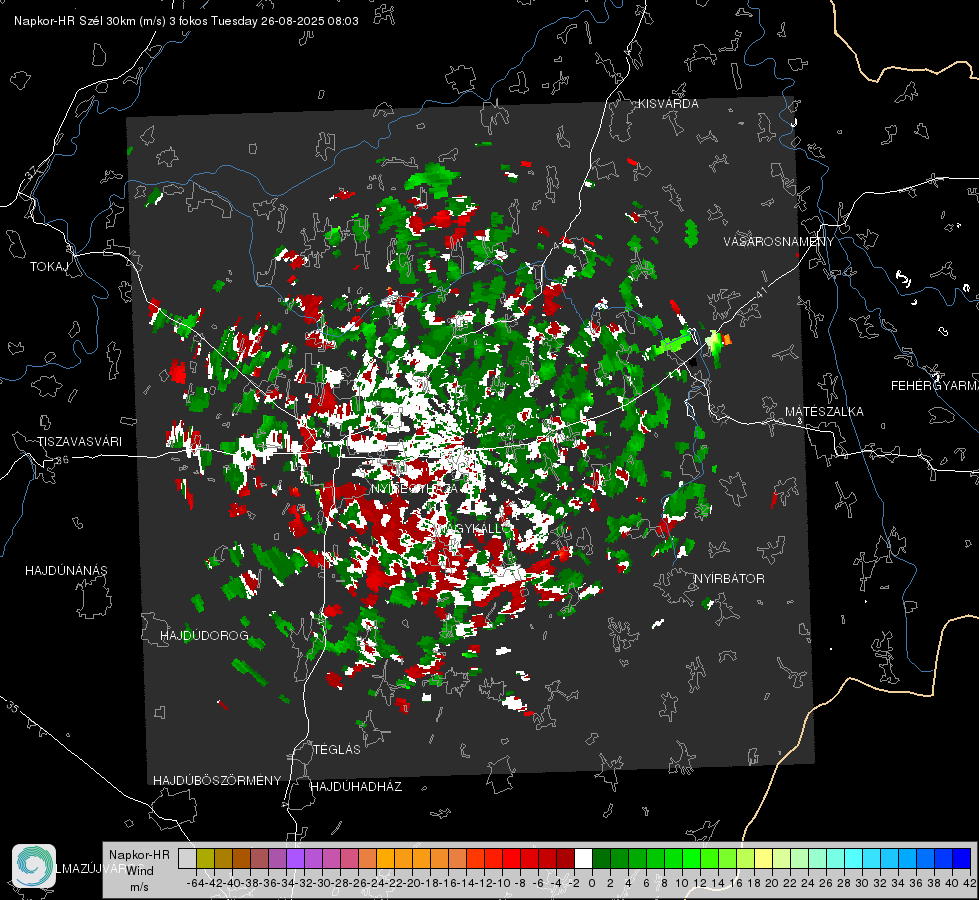Click the 'm/s' unit label in the legend

pyautogui.click(x=139, y=887)
